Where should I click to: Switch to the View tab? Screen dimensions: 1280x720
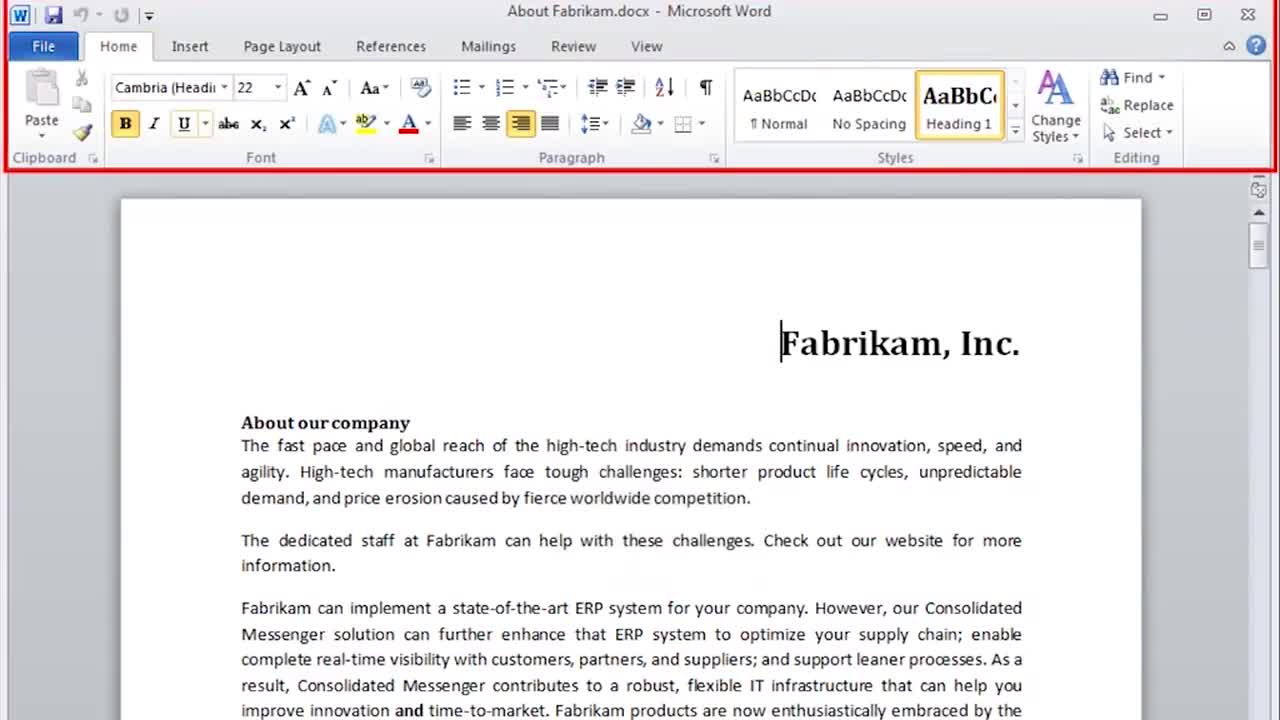[x=646, y=46]
